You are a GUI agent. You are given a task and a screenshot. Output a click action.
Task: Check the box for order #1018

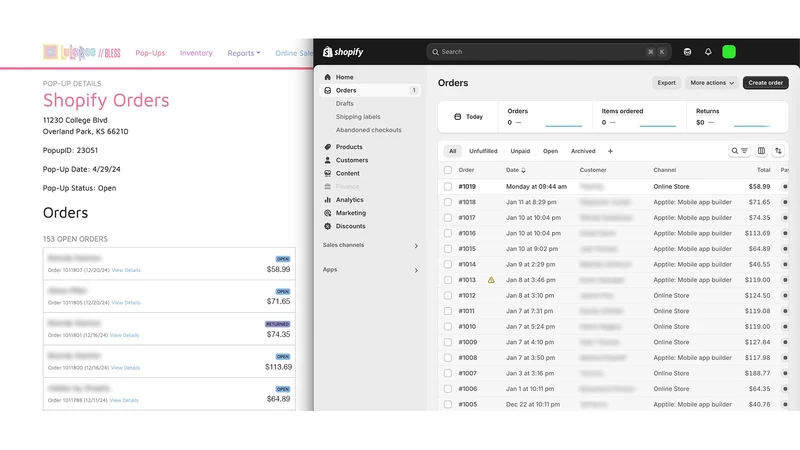(447, 203)
